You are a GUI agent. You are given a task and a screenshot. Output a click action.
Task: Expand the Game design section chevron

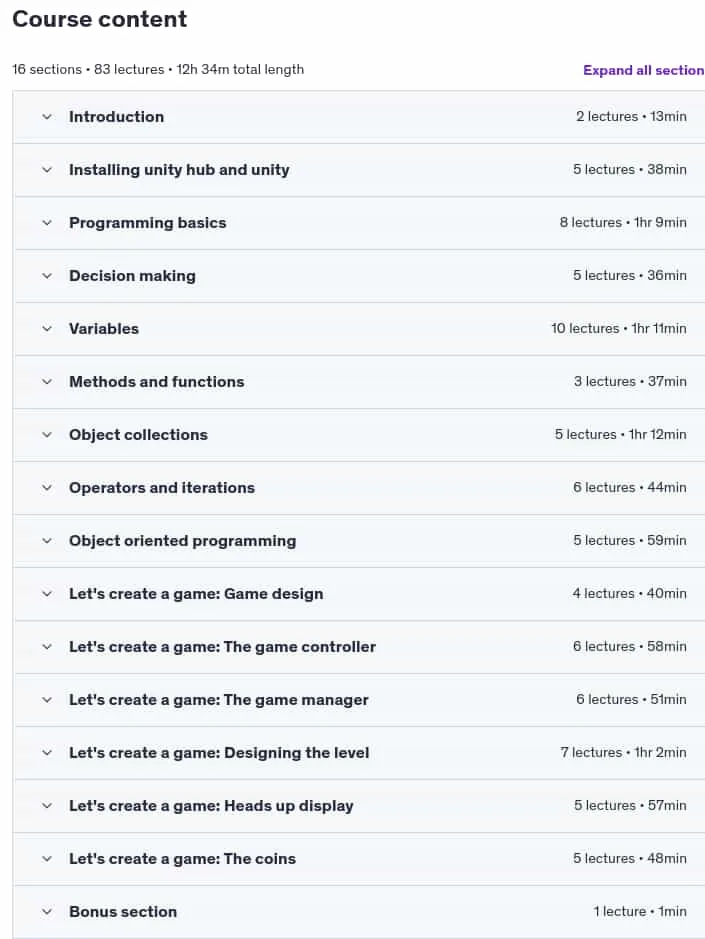coord(47,594)
